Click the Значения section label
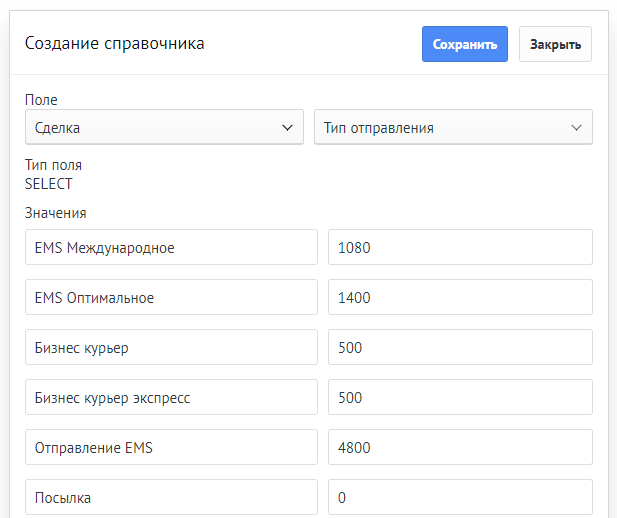 coord(56,212)
